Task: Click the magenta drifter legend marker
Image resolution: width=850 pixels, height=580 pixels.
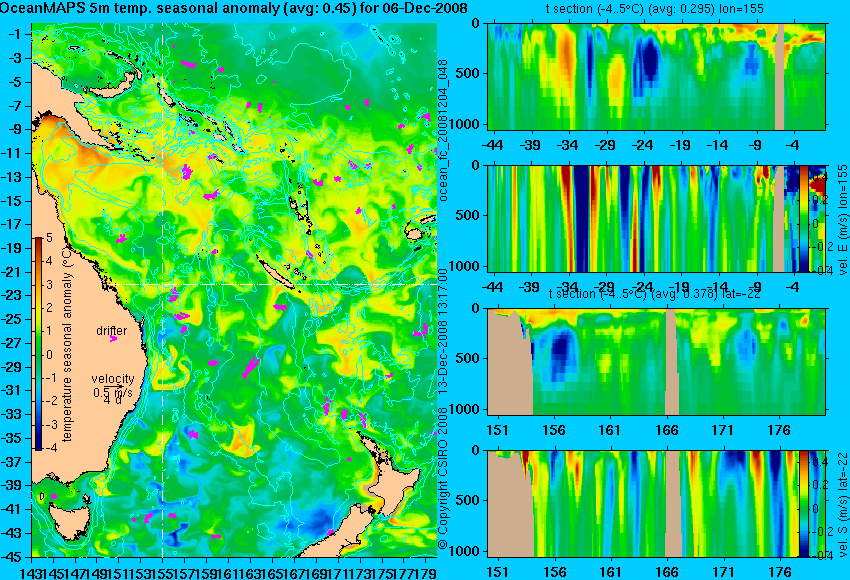Action: pyautogui.click(x=113, y=339)
